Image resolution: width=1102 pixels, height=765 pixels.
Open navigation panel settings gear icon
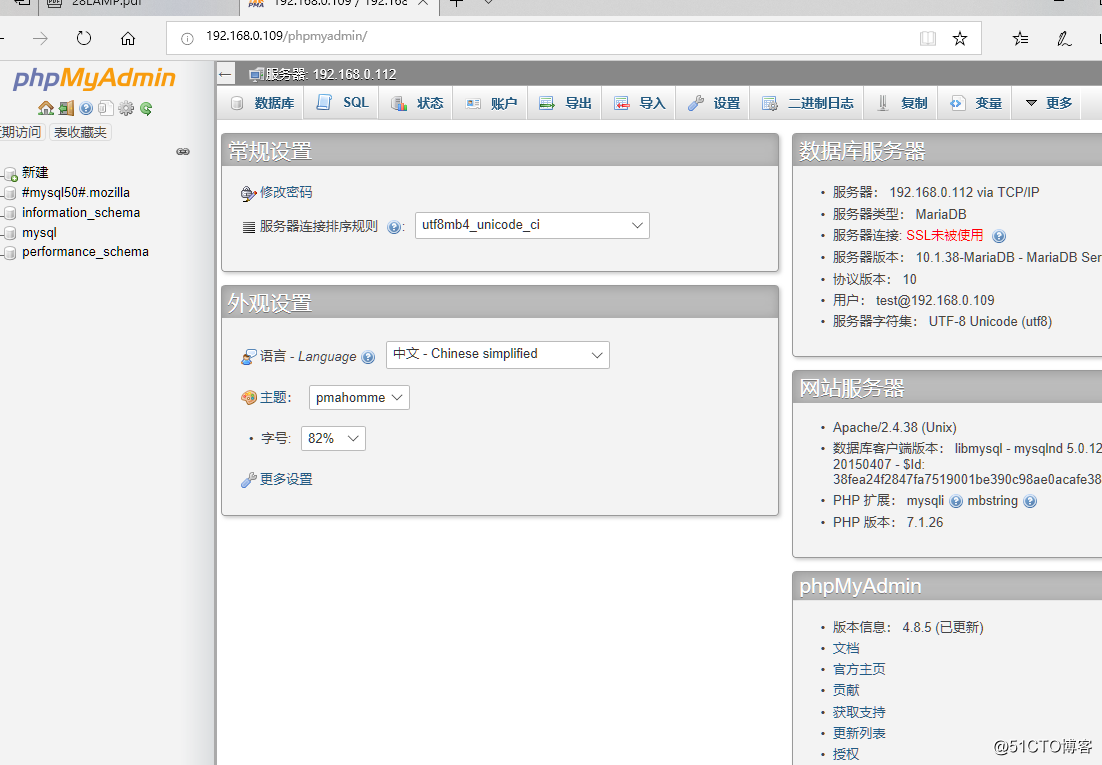126,108
